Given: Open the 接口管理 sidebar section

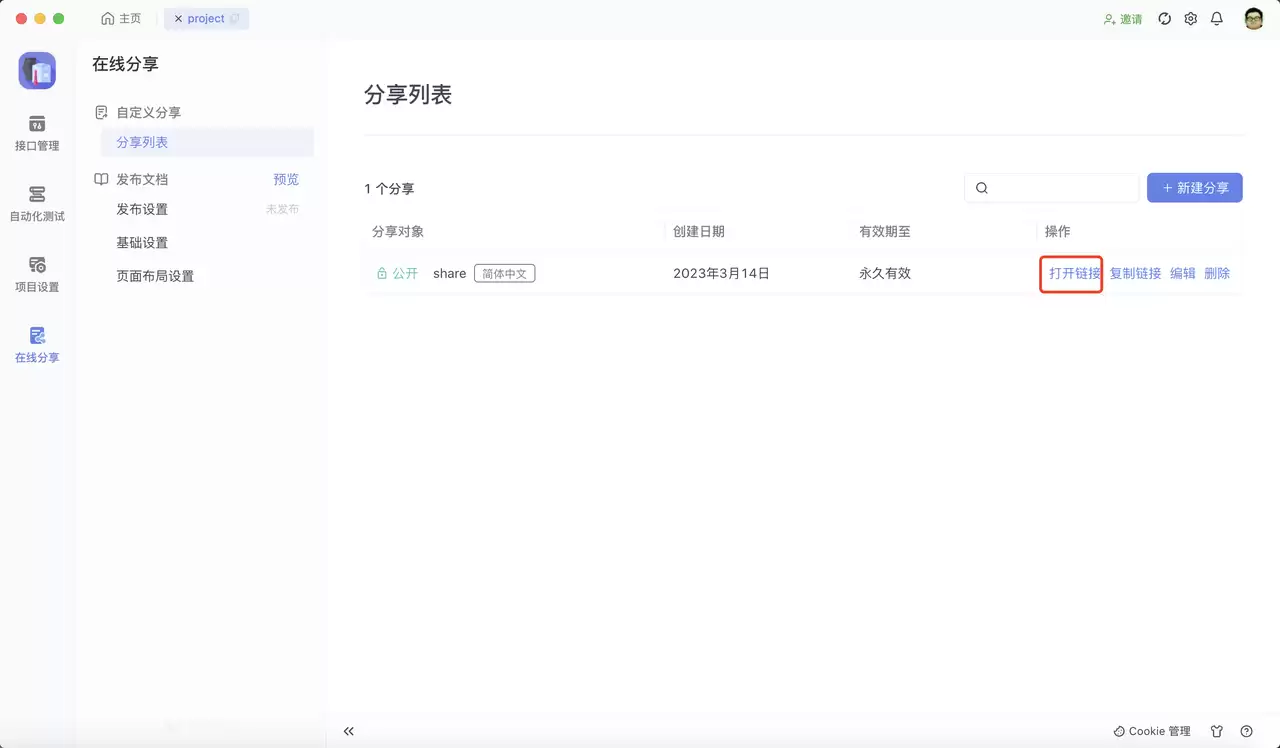Looking at the screenshot, I should pyautogui.click(x=37, y=133).
